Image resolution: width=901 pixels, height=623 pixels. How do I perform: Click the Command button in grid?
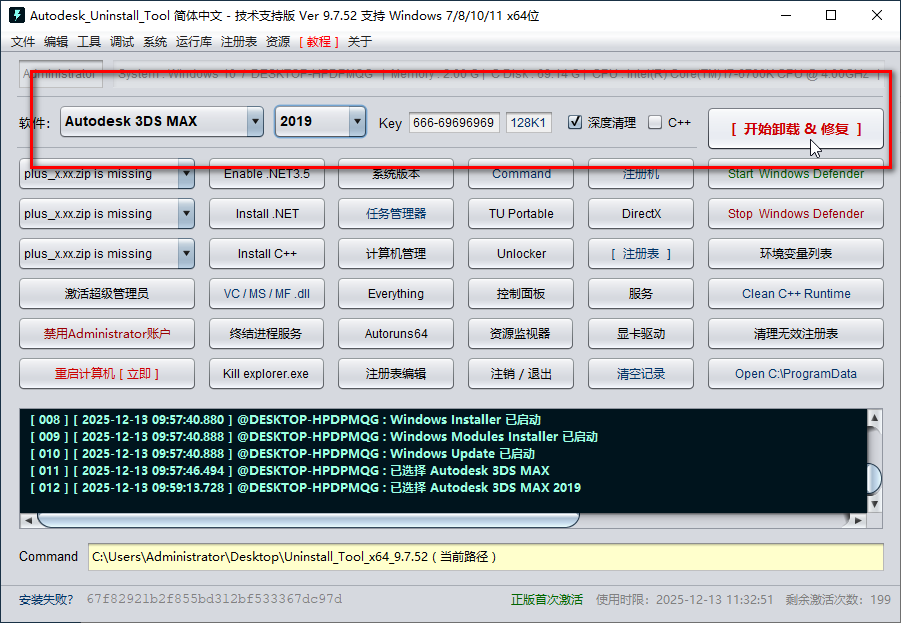pyautogui.click(x=521, y=174)
